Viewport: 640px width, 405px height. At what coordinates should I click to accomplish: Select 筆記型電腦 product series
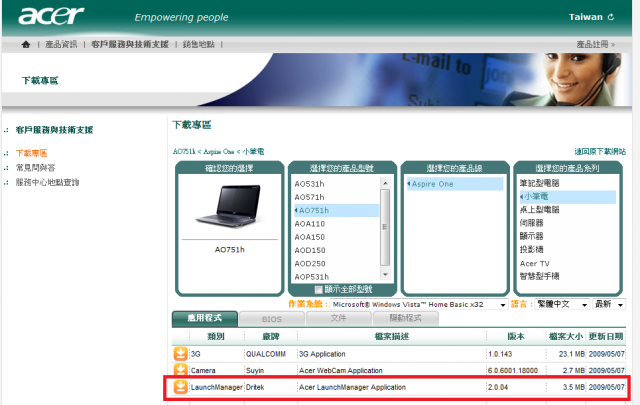click(x=539, y=183)
